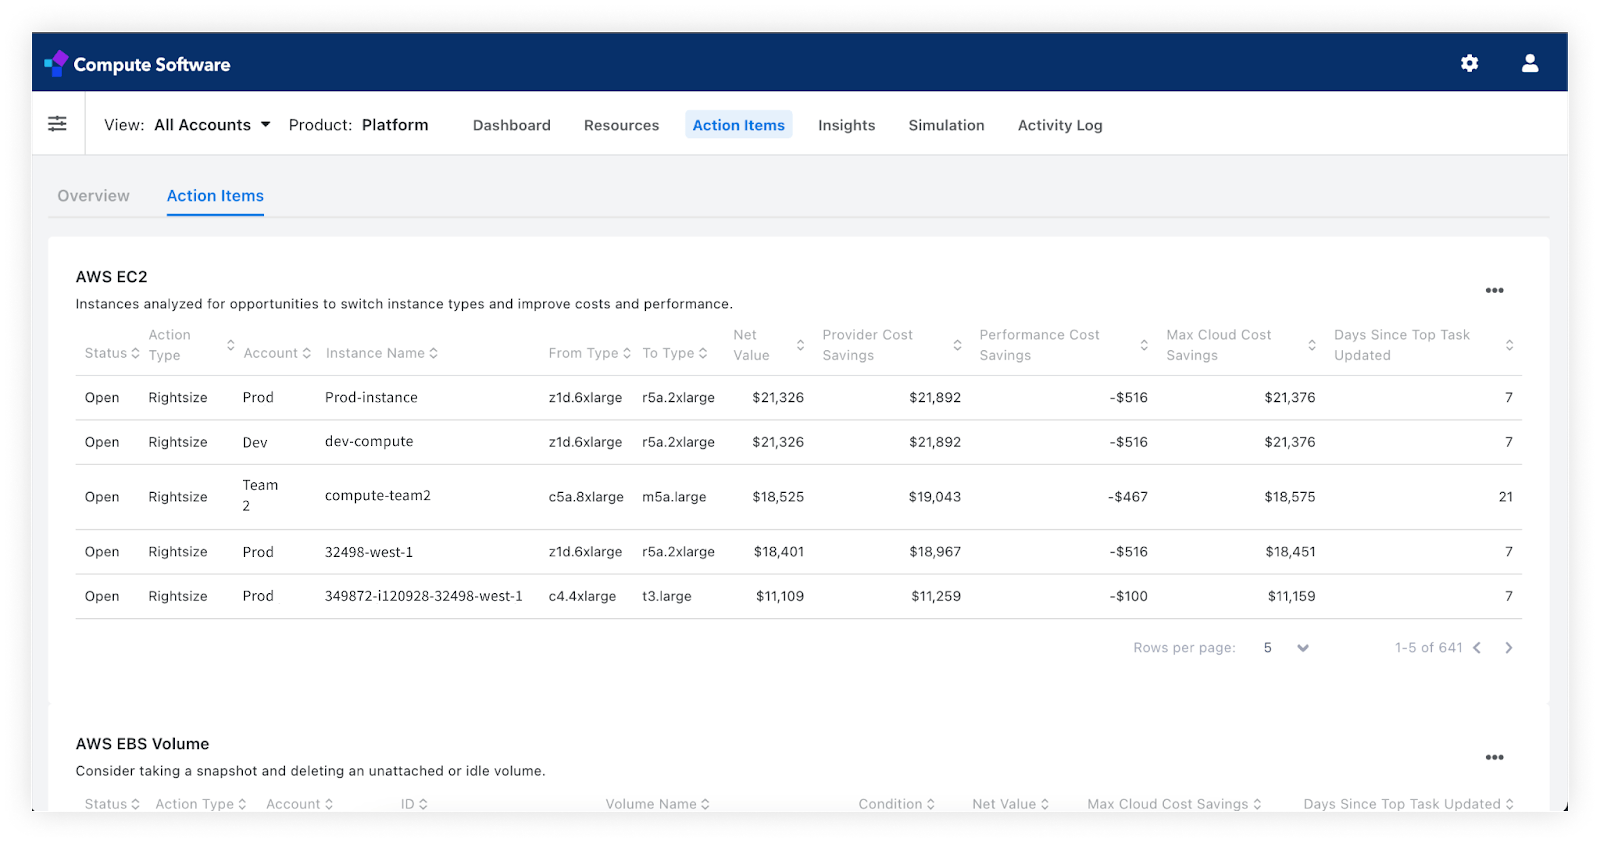Click the -$467 performance cost savings
The image size is (1600, 843).
[1128, 497]
